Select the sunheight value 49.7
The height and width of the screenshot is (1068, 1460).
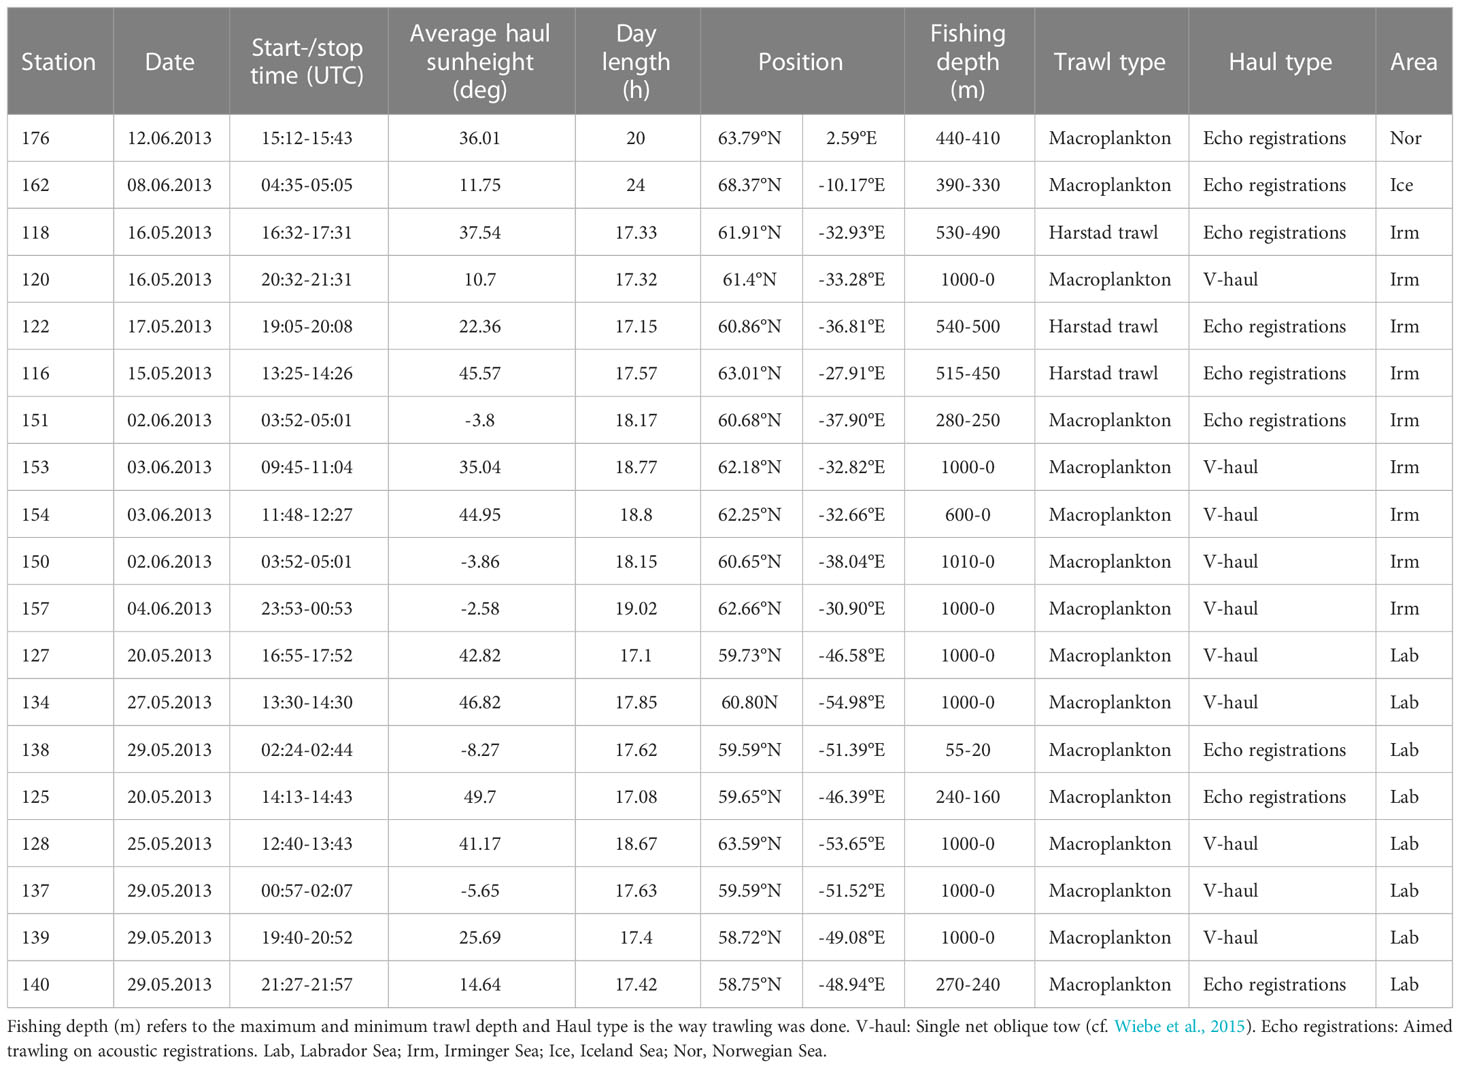(x=480, y=797)
